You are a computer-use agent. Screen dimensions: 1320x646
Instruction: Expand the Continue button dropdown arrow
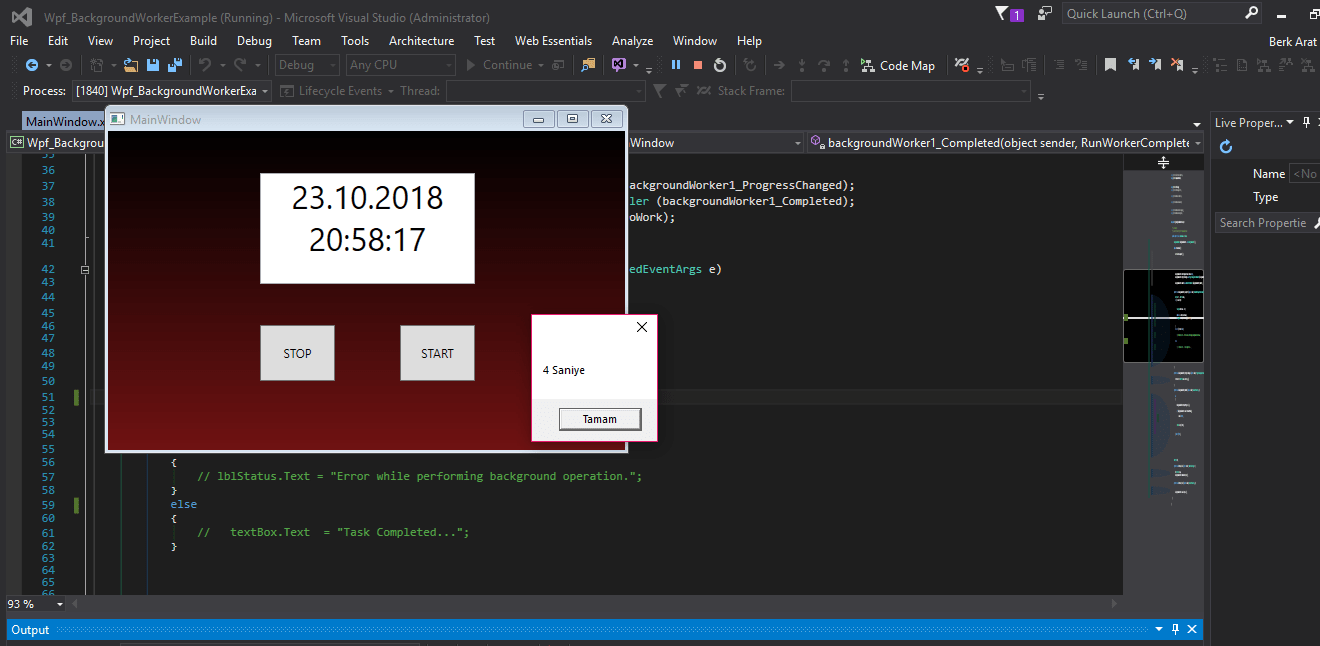click(x=541, y=65)
